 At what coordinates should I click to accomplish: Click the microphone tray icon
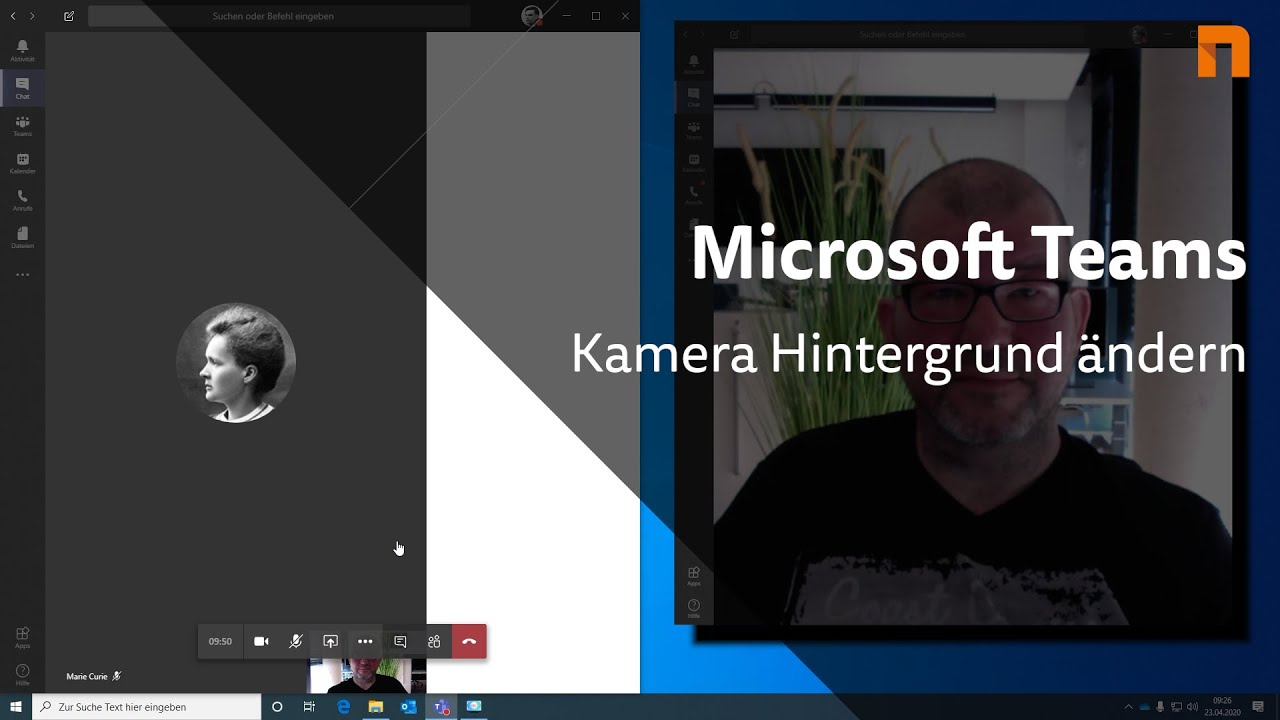pyautogui.click(x=1160, y=707)
